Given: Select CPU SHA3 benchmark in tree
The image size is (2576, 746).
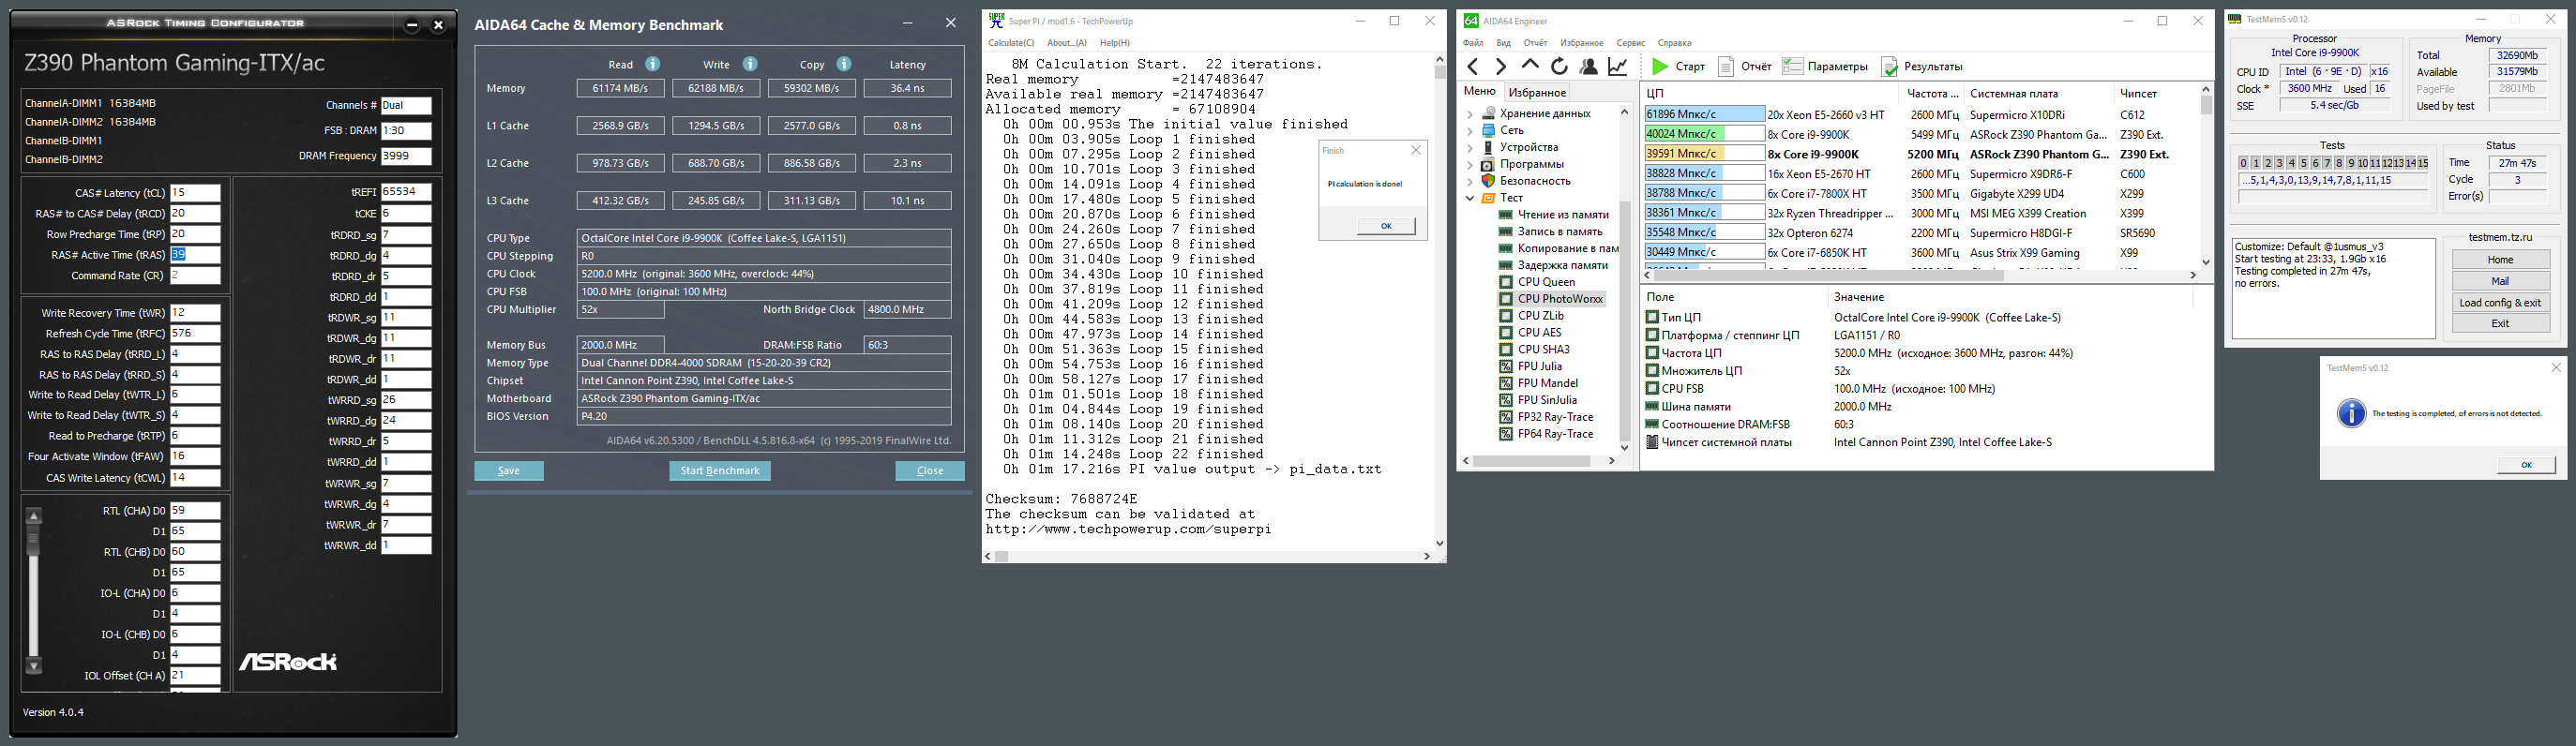Looking at the screenshot, I should [1543, 349].
